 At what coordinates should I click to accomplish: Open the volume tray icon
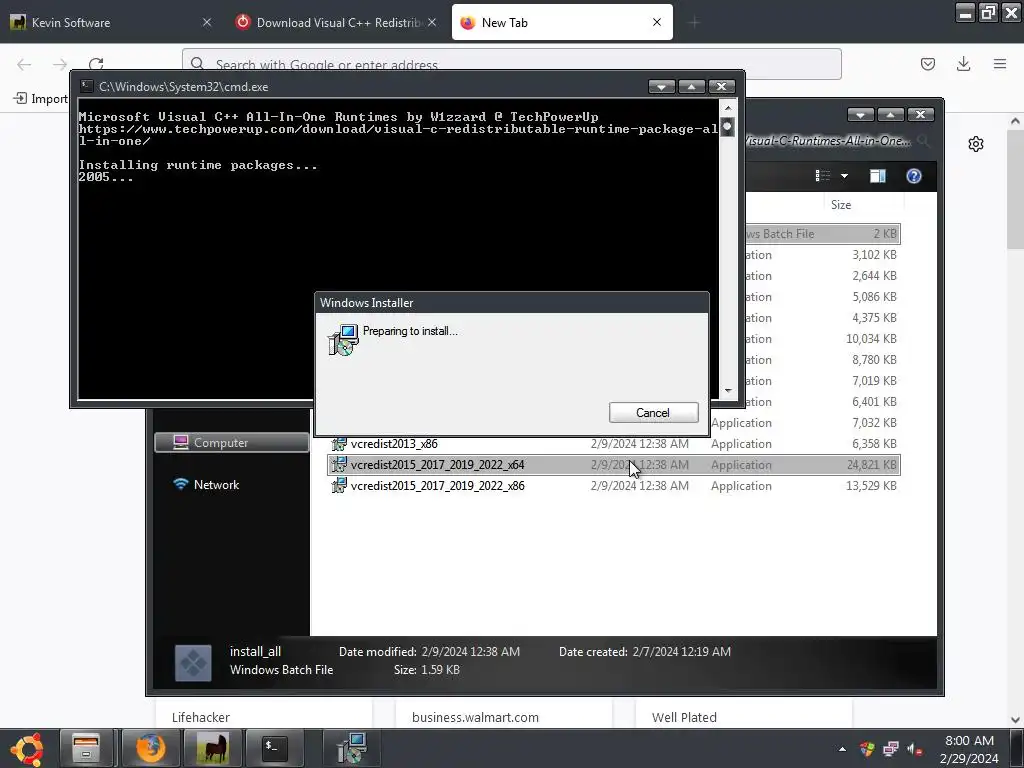coord(915,750)
